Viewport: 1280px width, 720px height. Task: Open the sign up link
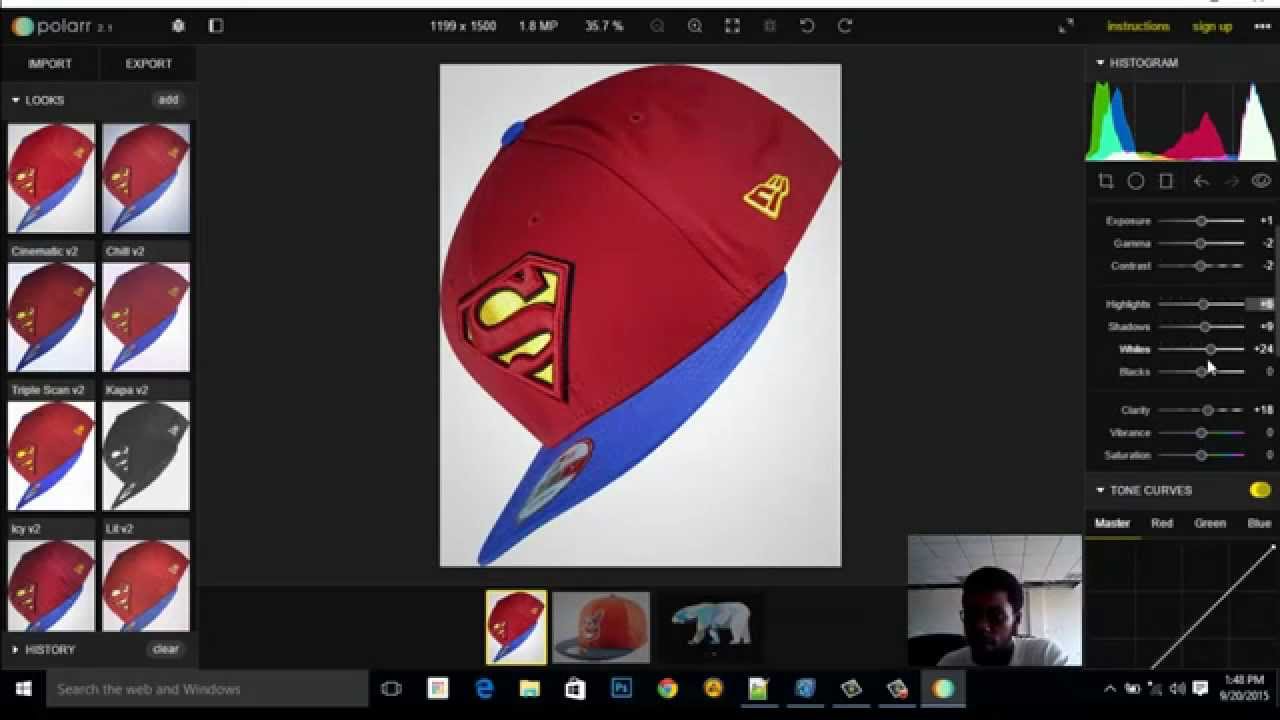pos(1212,26)
